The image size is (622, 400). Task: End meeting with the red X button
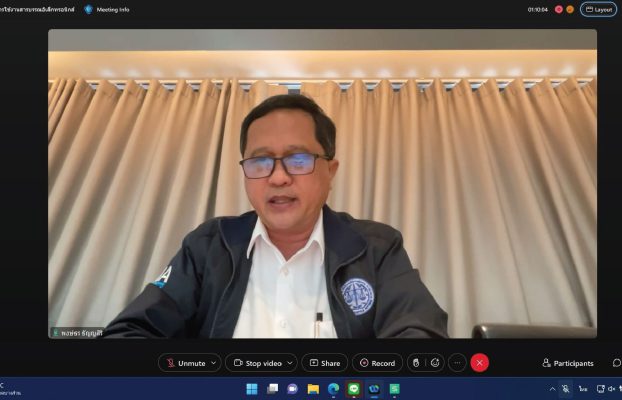click(x=480, y=363)
